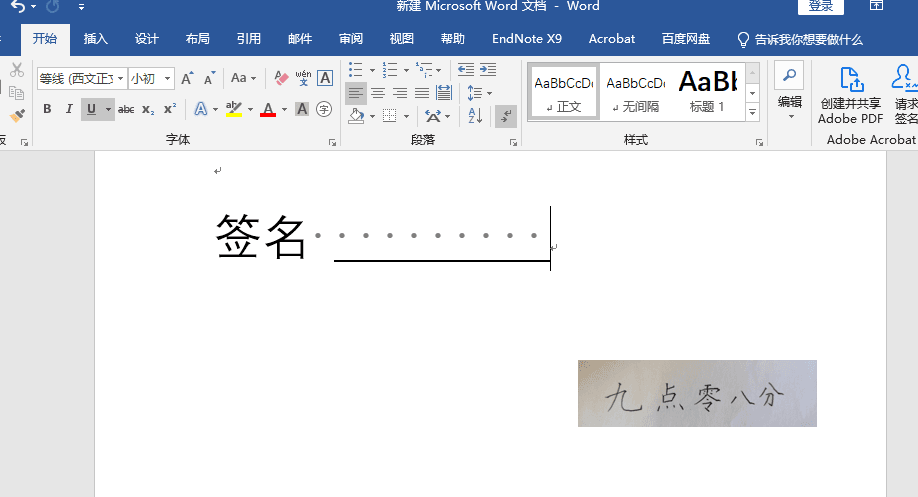The image size is (918, 497).
Task: Apply strikethrough with the abc icon
Action: pos(126,109)
